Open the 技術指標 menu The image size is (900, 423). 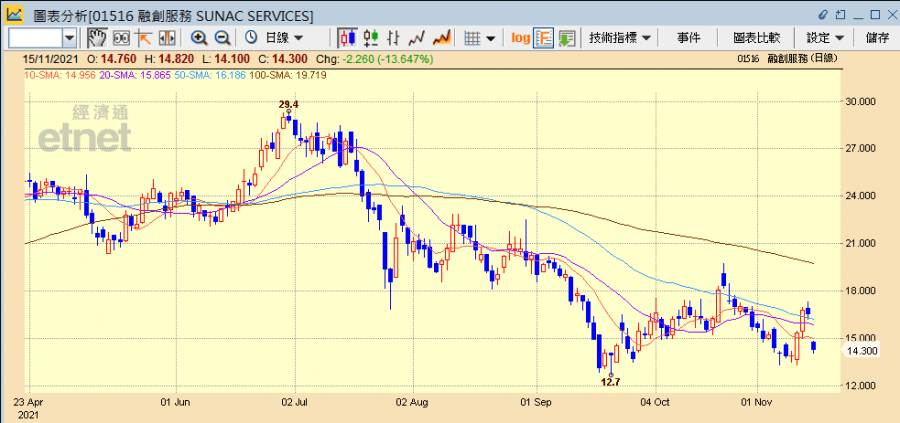click(x=620, y=37)
